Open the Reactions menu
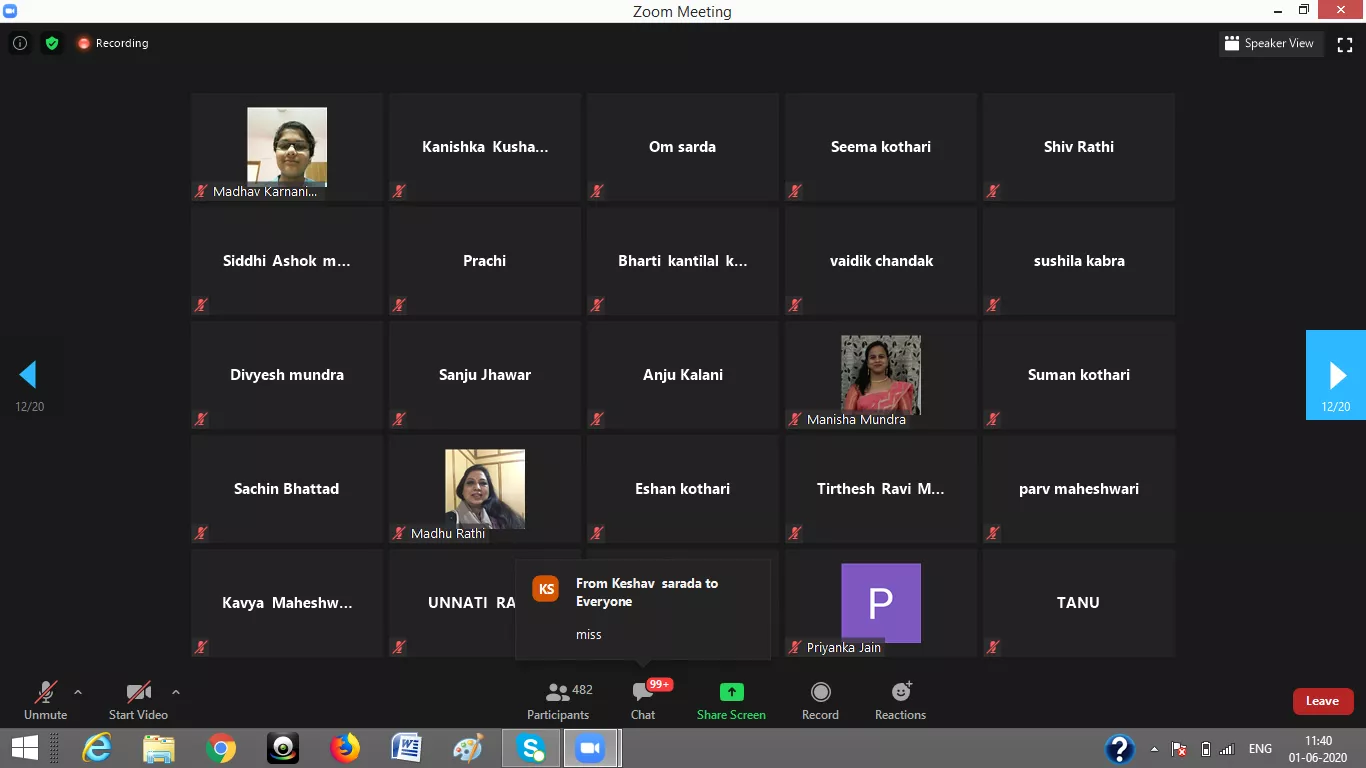Image resolution: width=1366 pixels, height=768 pixels. point(900,700)
